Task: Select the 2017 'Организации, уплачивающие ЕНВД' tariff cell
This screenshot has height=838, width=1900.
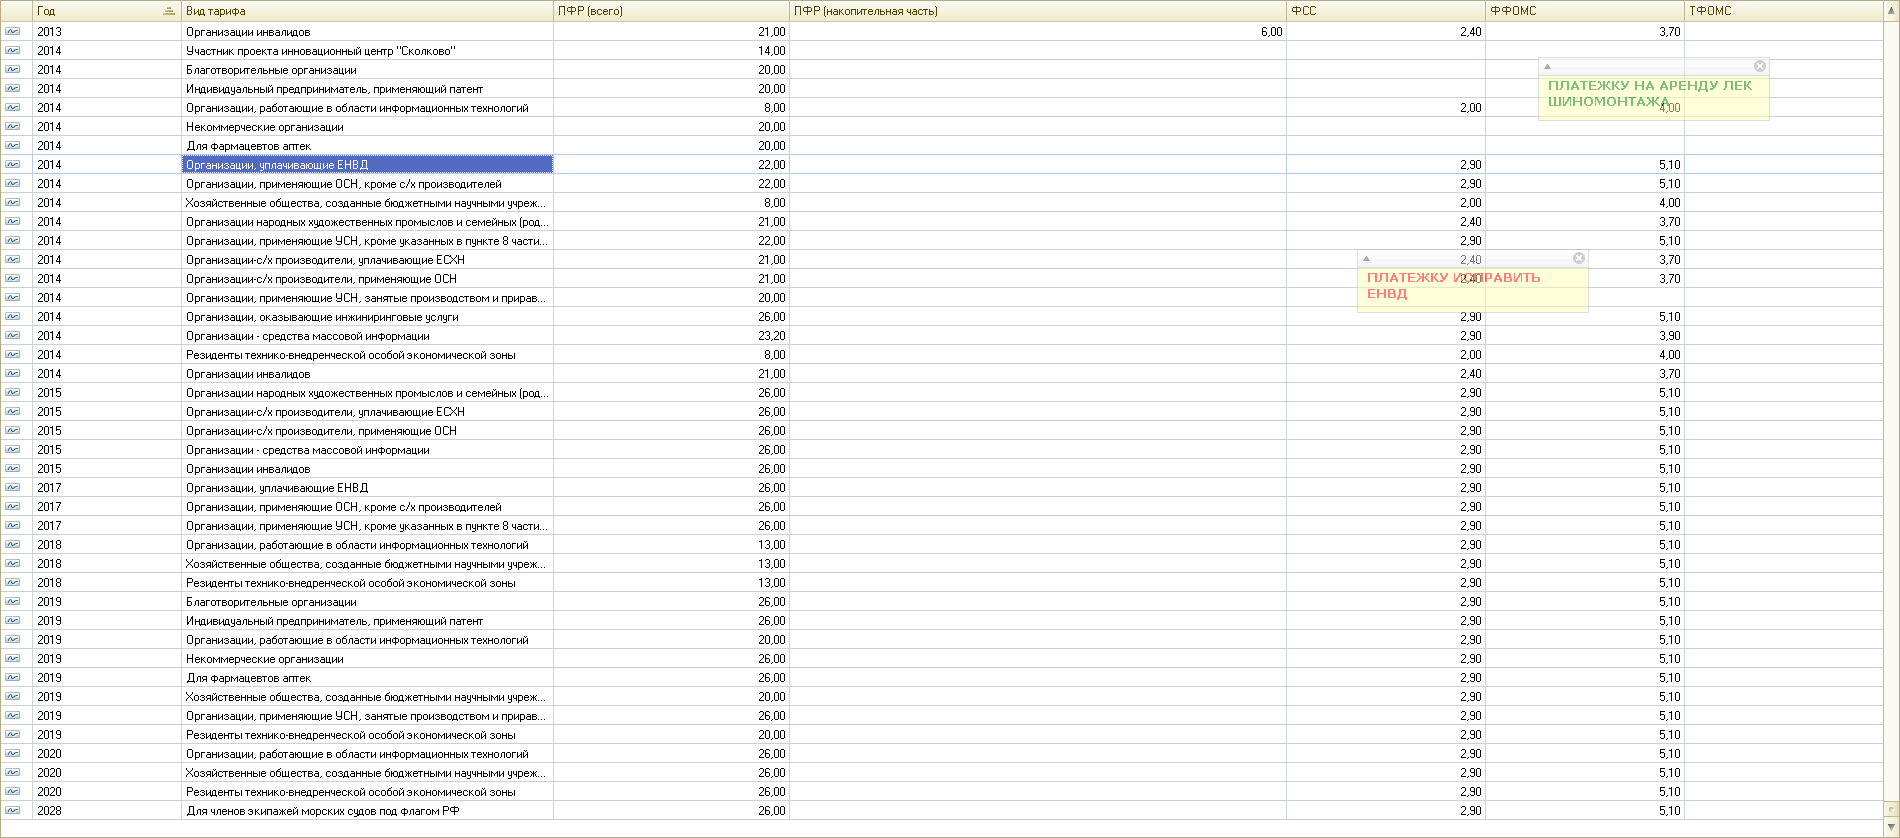Action: point(367,488)
